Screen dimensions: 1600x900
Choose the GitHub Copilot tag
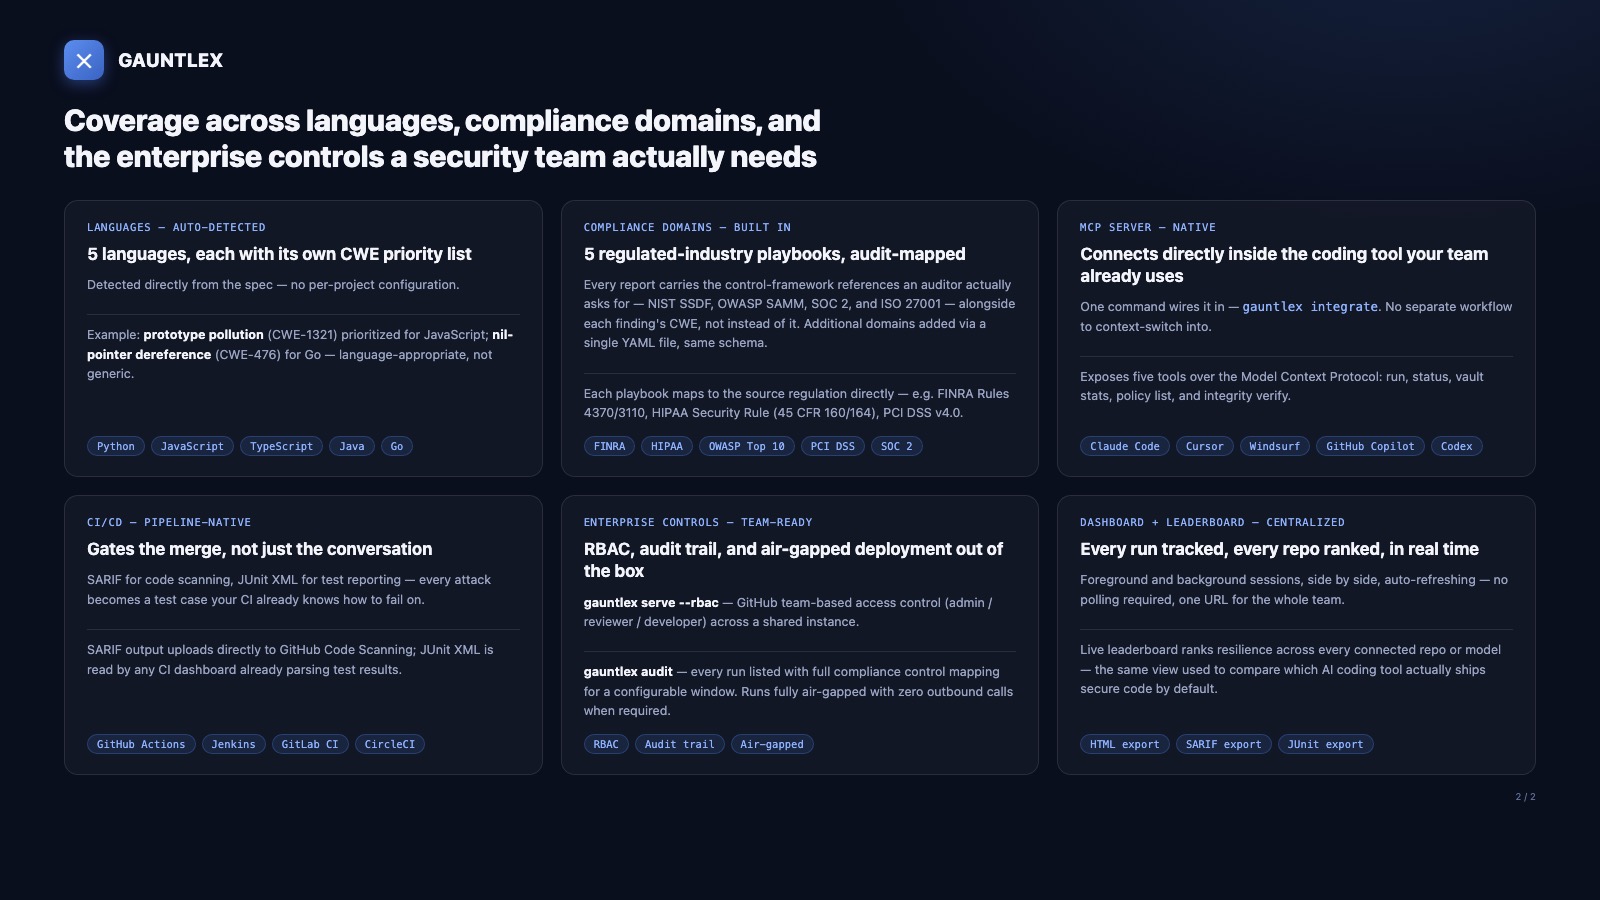tap(1370, 446)
